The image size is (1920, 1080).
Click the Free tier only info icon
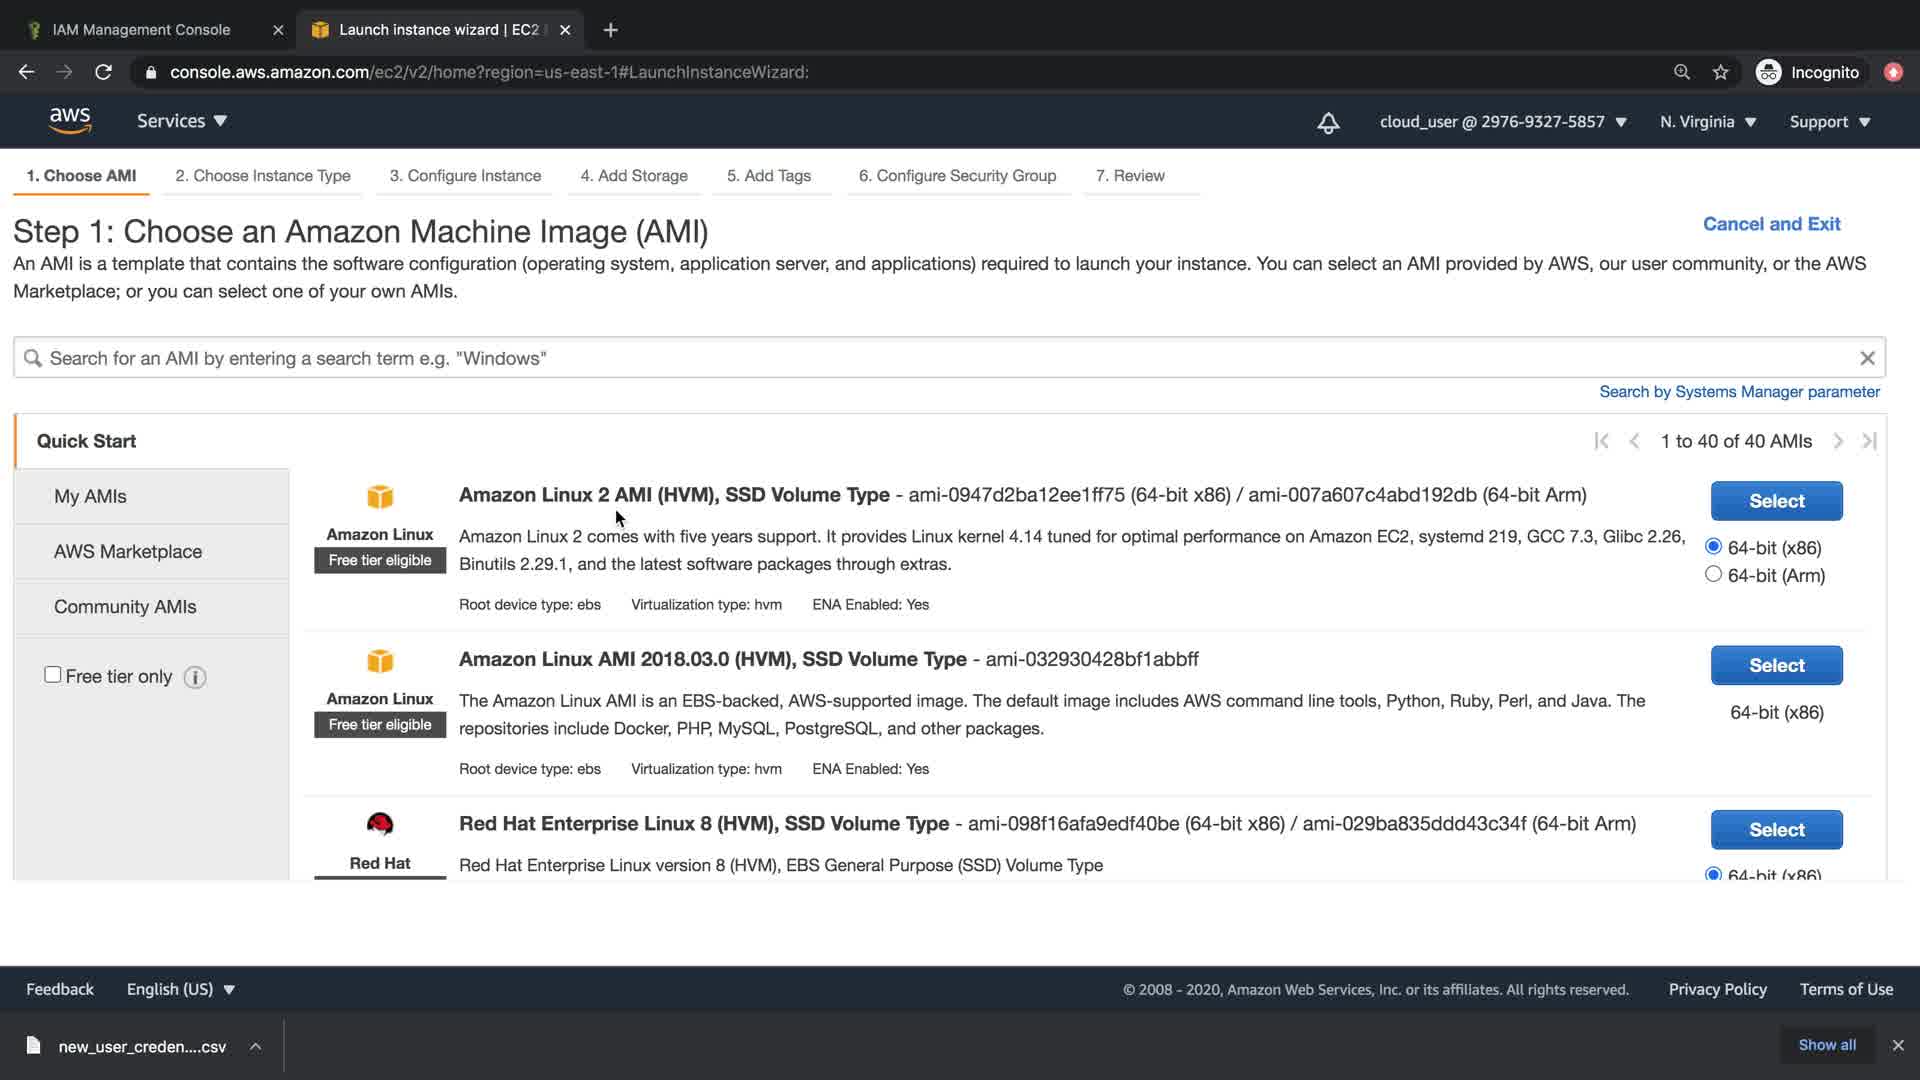(195, 678)
